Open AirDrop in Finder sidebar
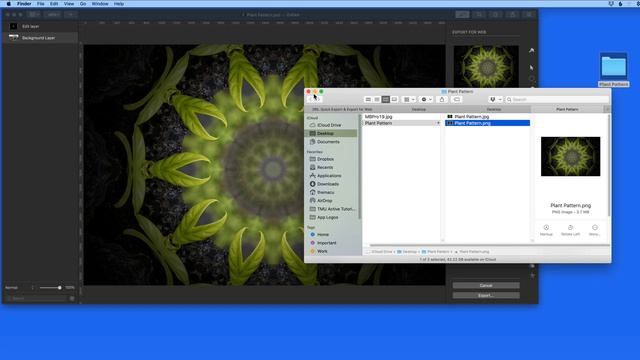The image size is (640, 360). (324, 200)
